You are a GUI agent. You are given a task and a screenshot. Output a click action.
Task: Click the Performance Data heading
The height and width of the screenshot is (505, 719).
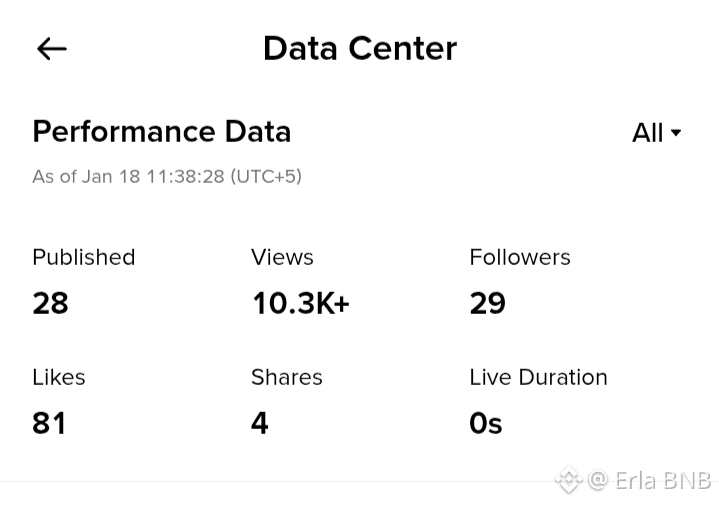pos(161,131)
